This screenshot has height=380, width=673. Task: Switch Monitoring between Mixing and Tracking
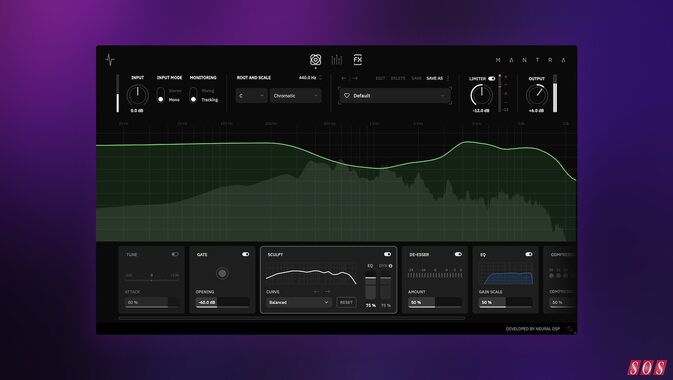(x=193, y=95)
